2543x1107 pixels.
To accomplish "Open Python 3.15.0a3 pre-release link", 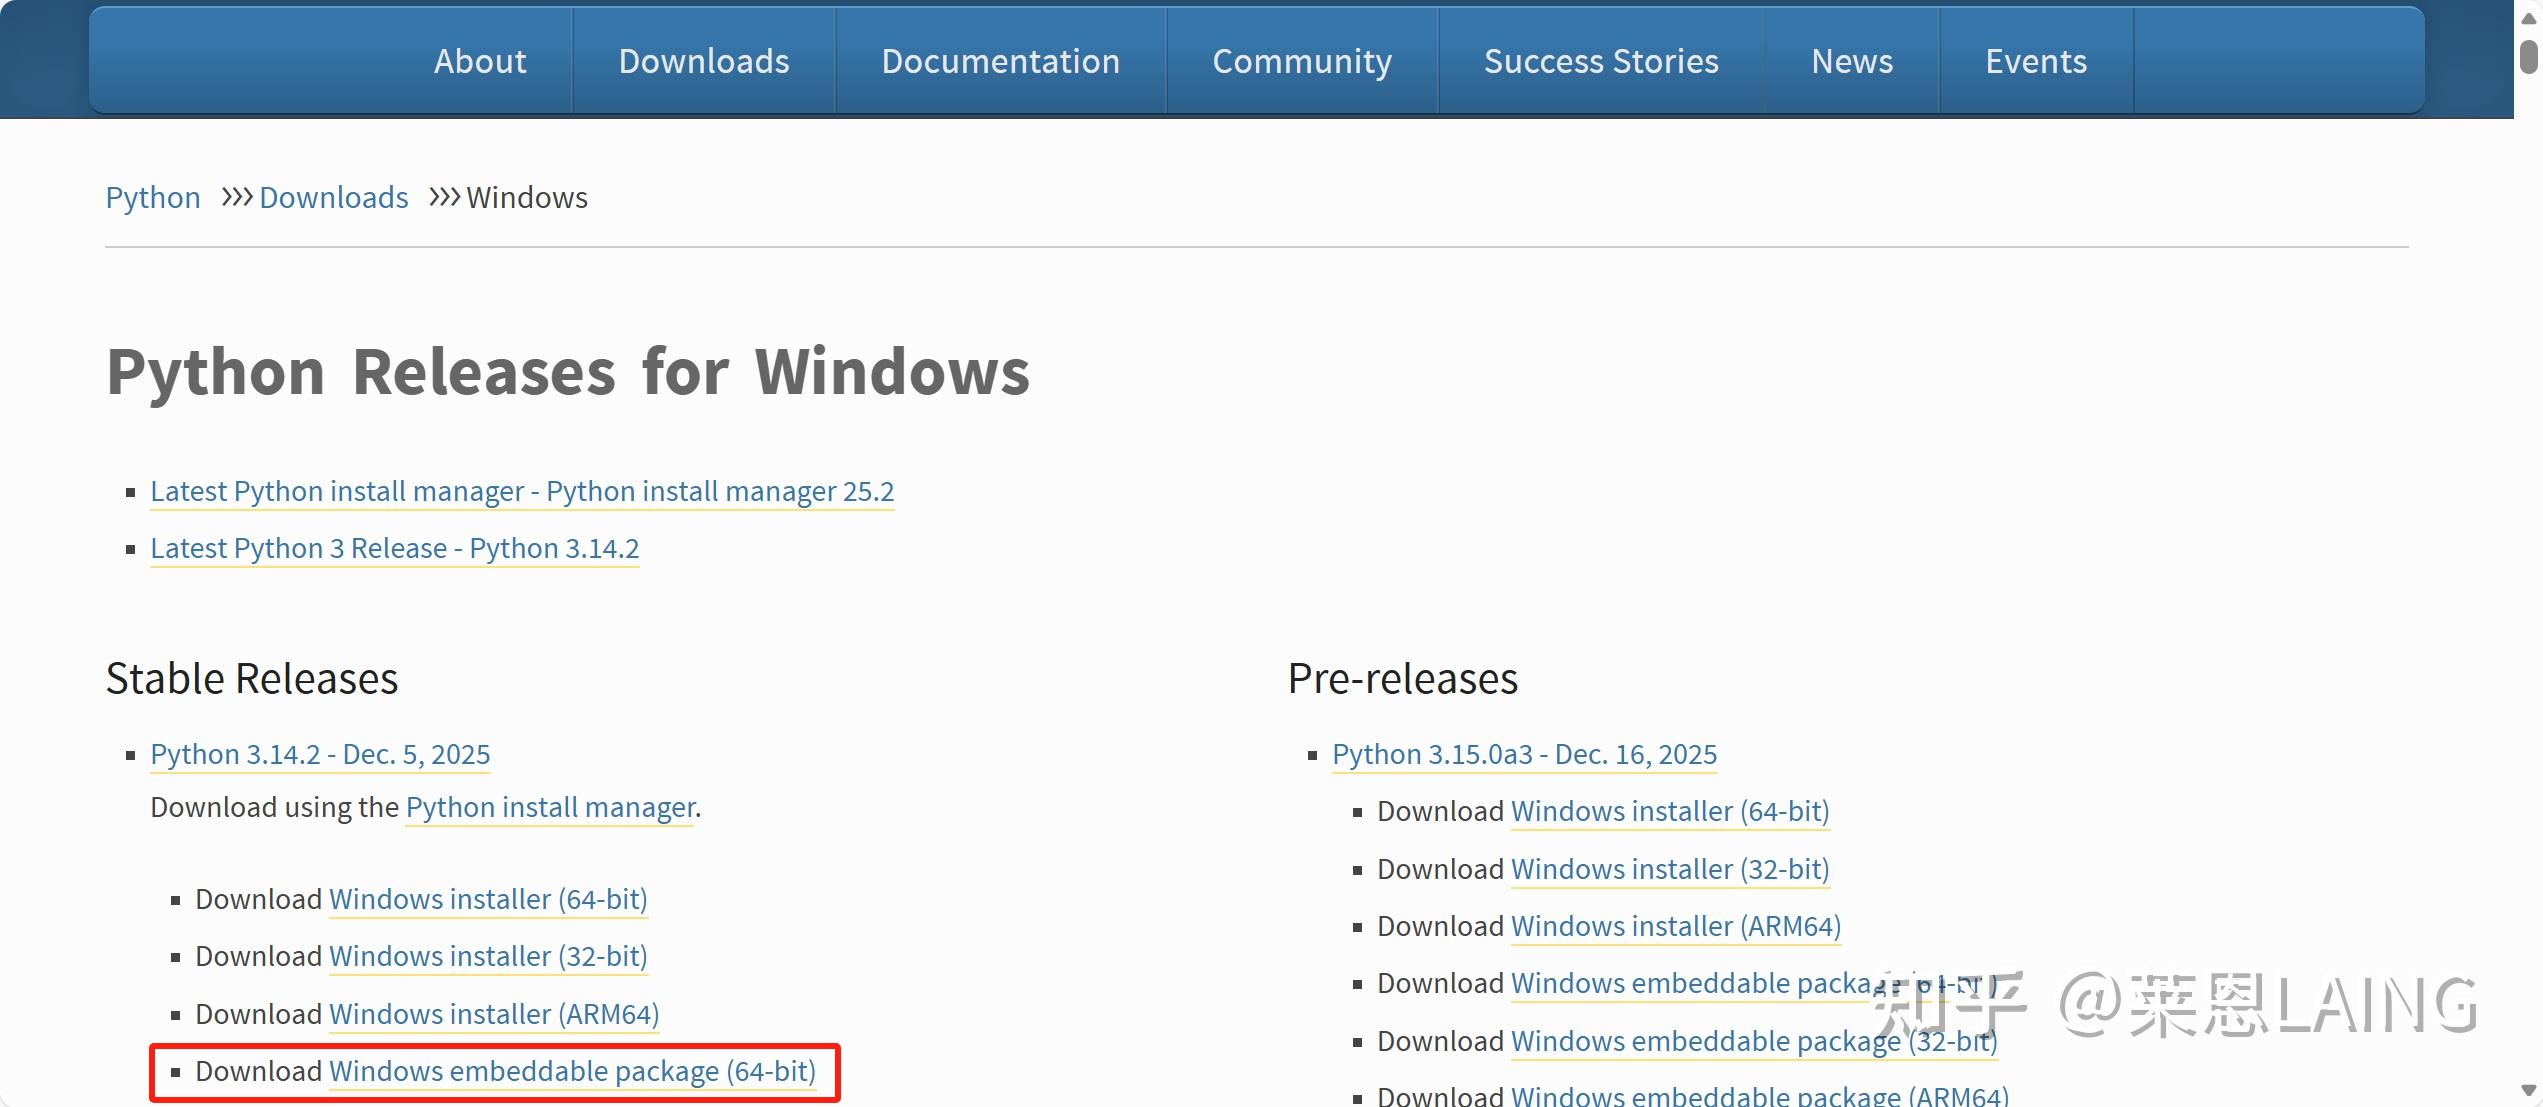I will (x=1524, y=755).
